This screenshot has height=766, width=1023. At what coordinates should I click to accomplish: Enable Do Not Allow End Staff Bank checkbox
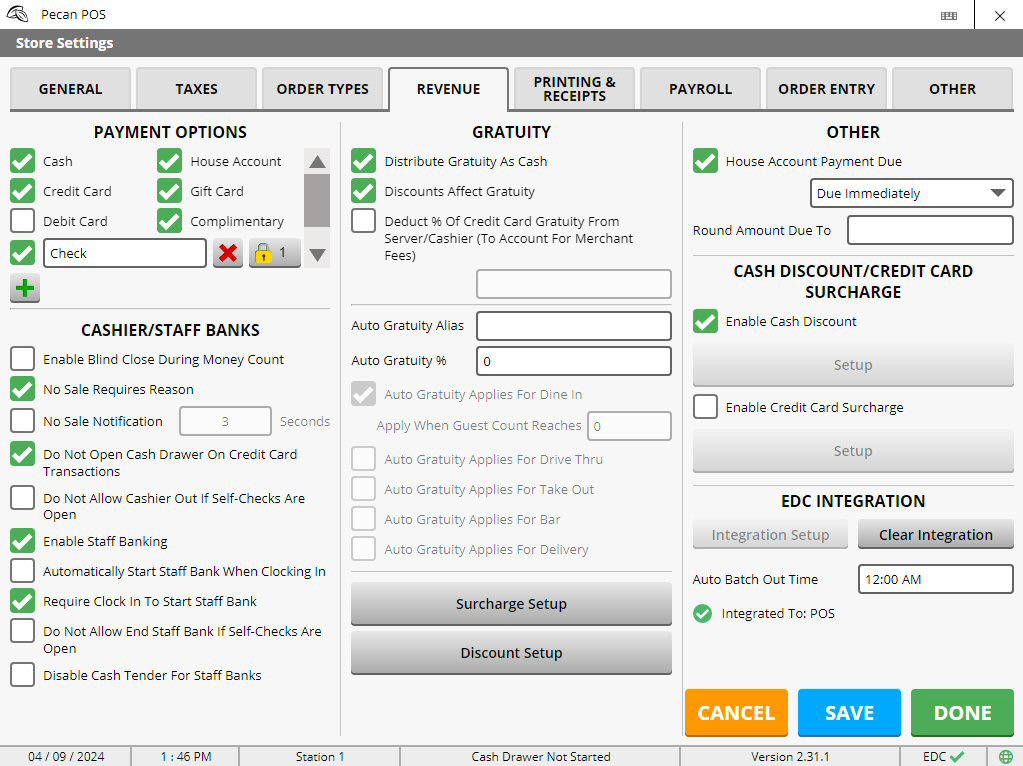click(x=23, y=631)
